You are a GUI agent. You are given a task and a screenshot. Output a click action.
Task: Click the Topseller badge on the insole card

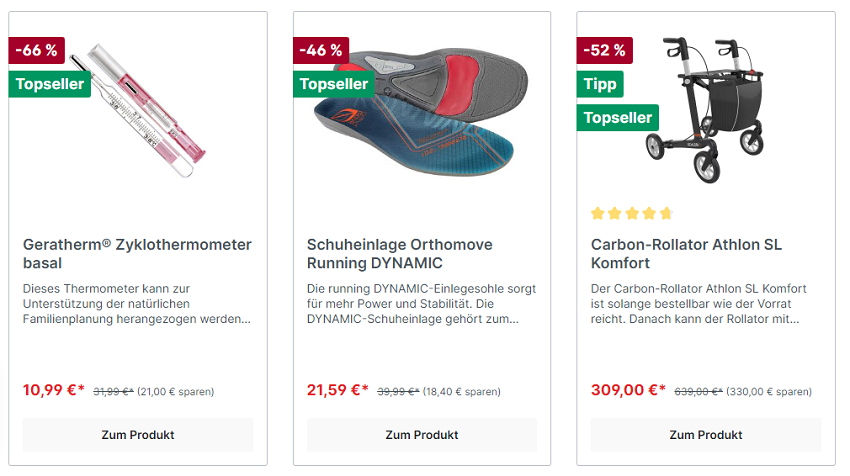pyautogui.click(x=334, y=84)
